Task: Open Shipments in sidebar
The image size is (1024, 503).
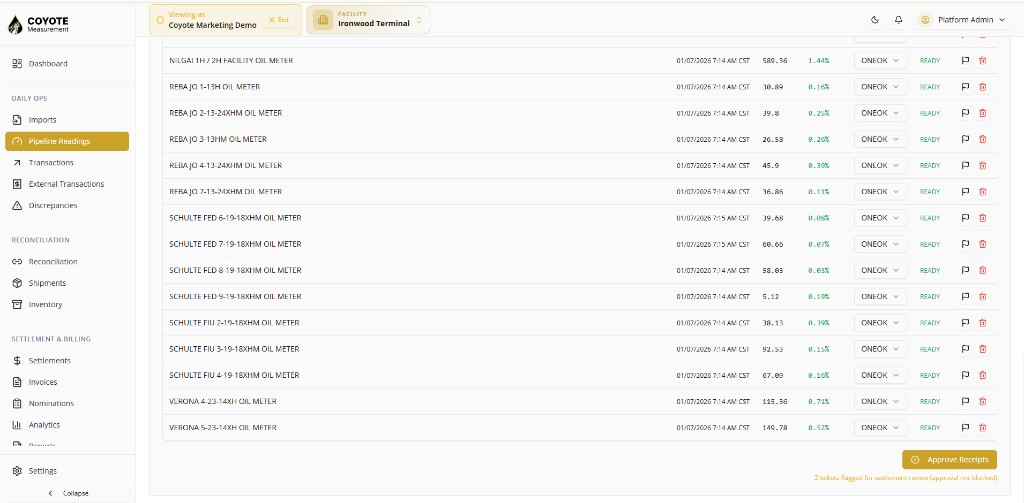Action: [x=67, y=283]
